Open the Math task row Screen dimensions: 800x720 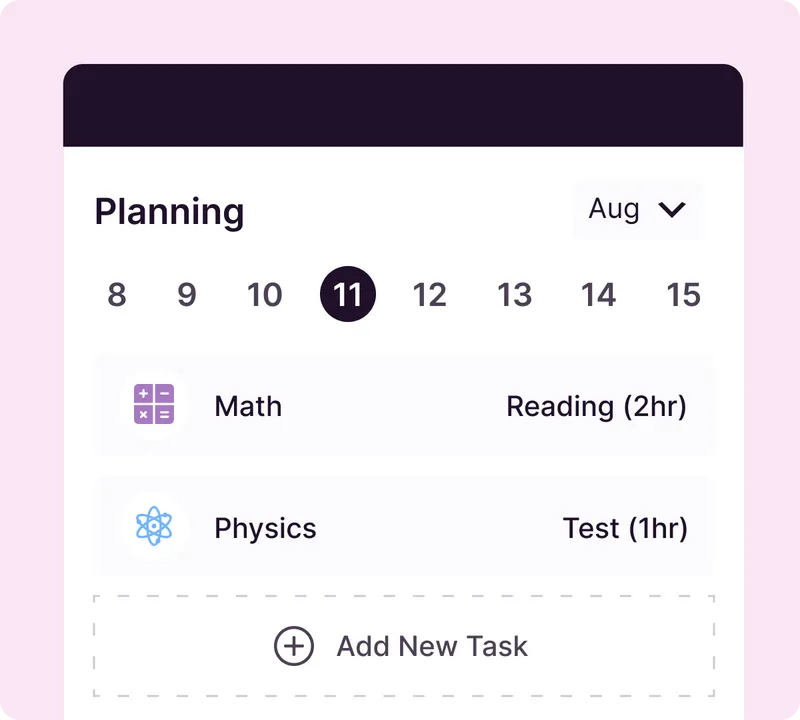(403, 406)
